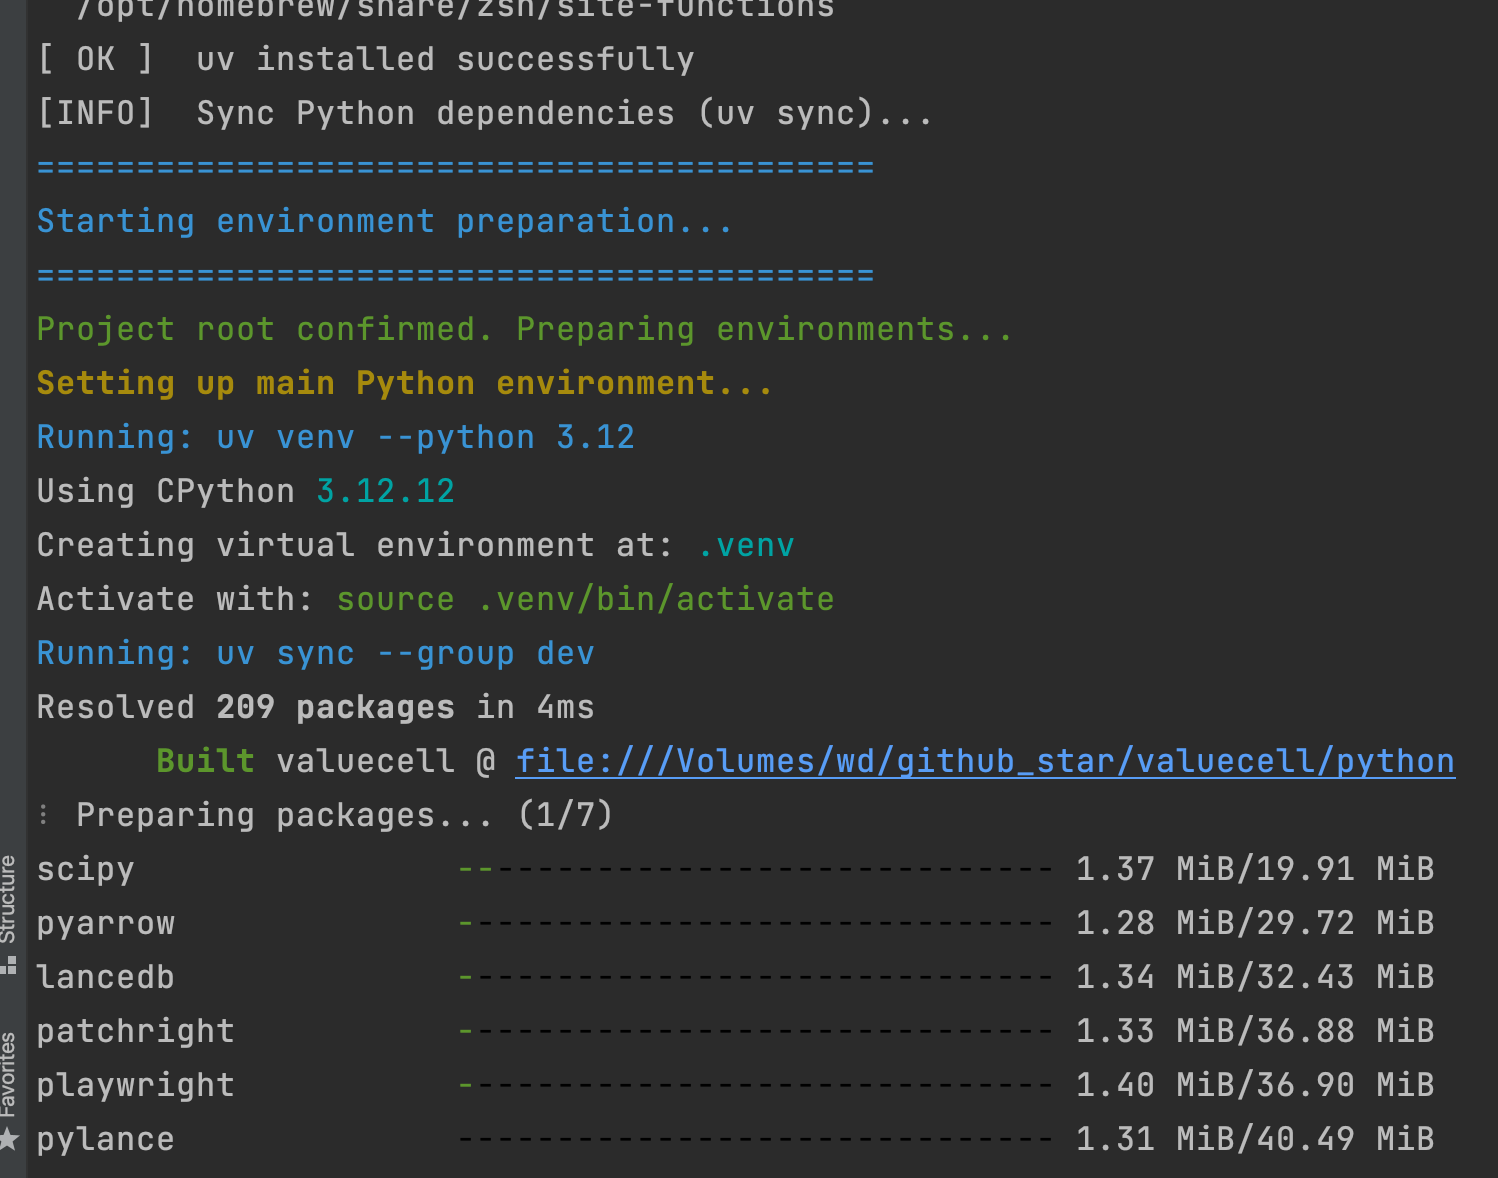Viewport: 1498px width, 1178px height.
Task: Open the Favorites side tab
Action: tap(9, 1075)
